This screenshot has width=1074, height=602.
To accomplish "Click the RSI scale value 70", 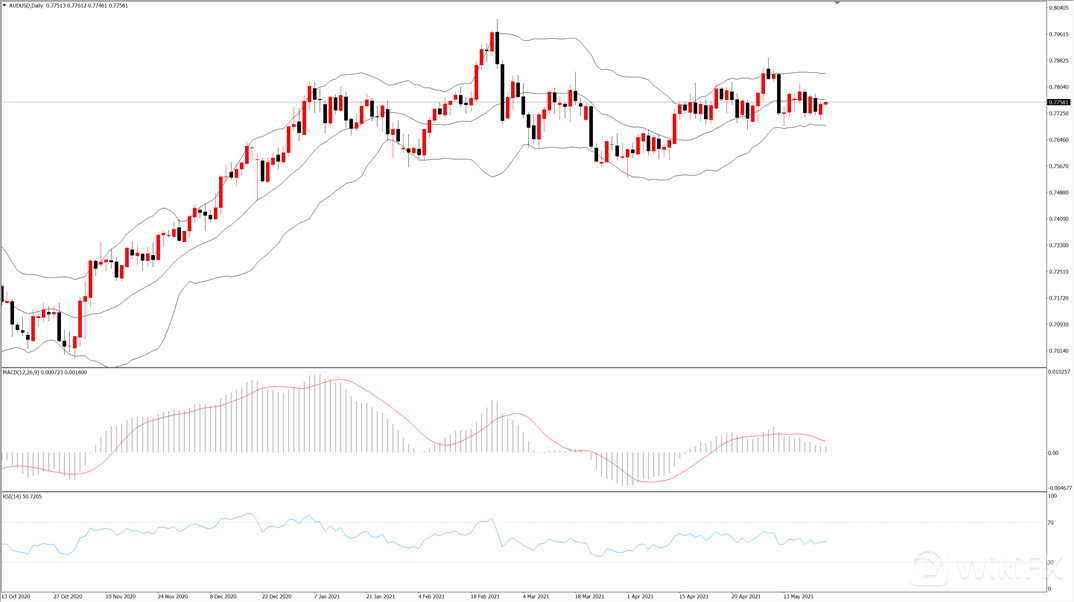I will 1052,523.
